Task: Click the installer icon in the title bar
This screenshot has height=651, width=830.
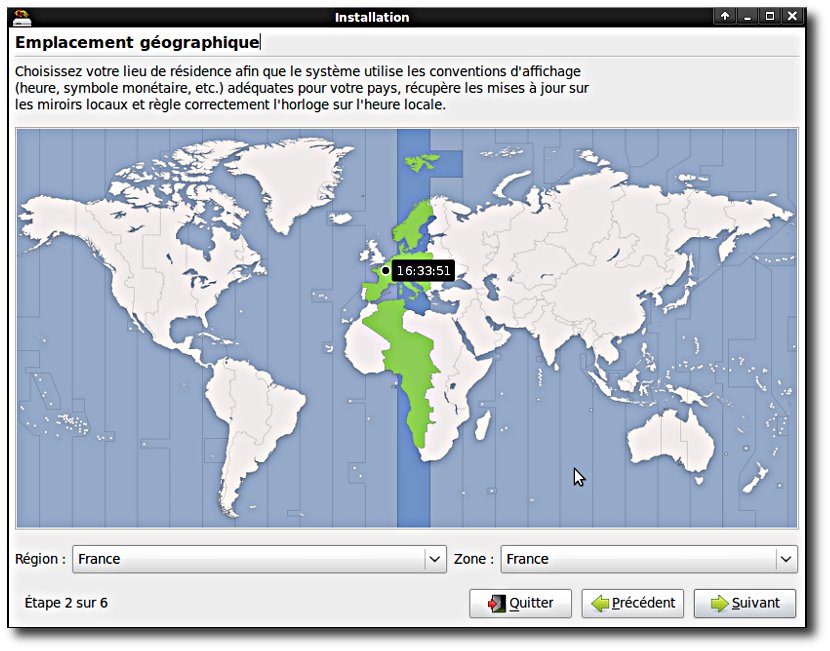Action: click(21, 17)
